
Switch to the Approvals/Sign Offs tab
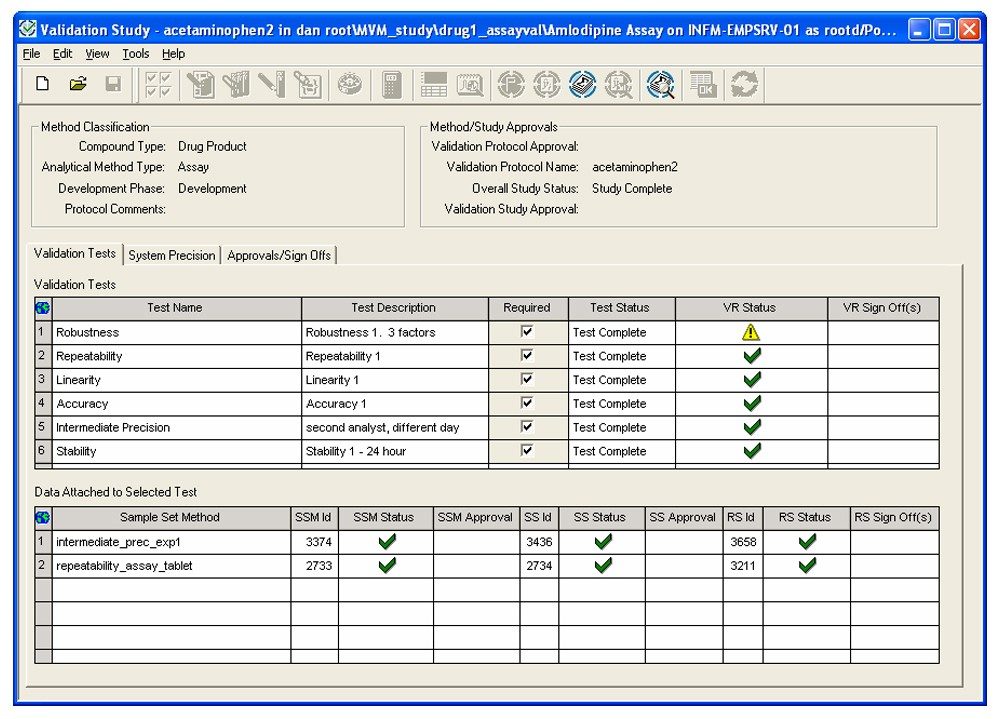tap(279, 255)
